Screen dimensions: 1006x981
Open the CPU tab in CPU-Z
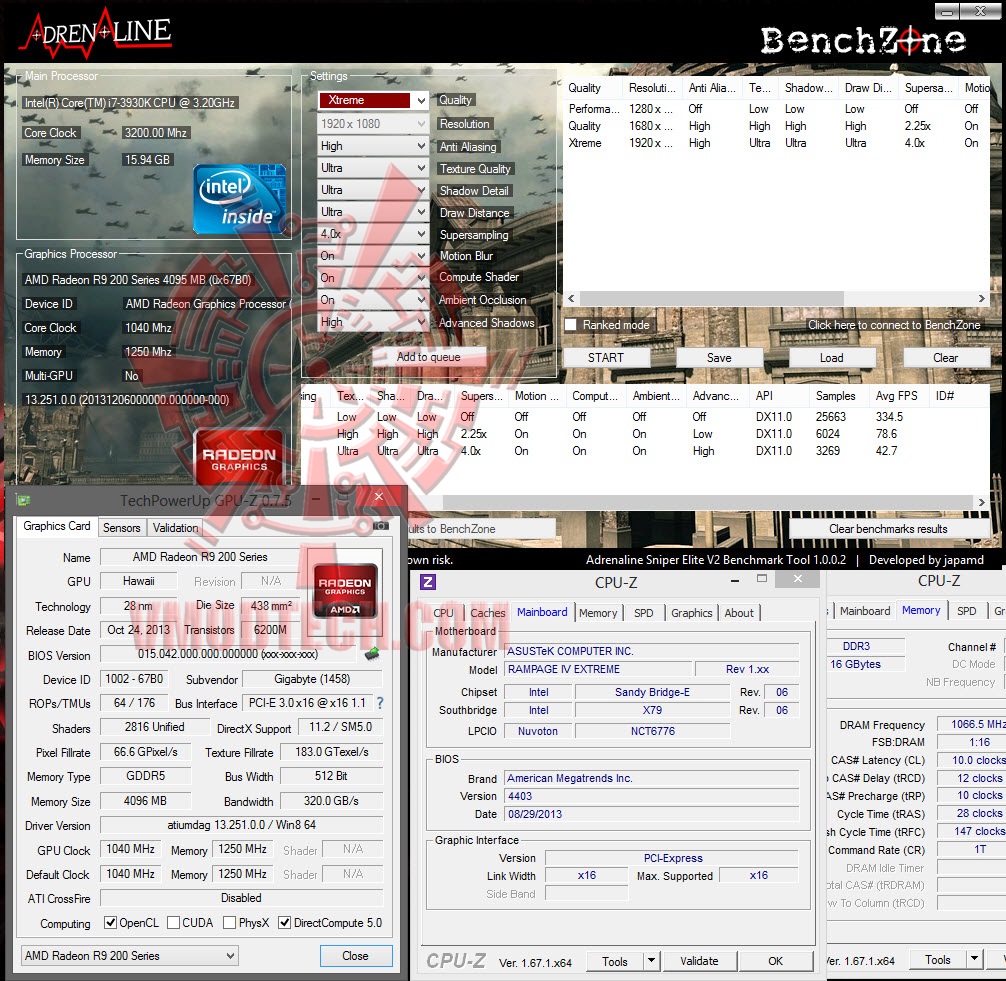click(443, 613)
